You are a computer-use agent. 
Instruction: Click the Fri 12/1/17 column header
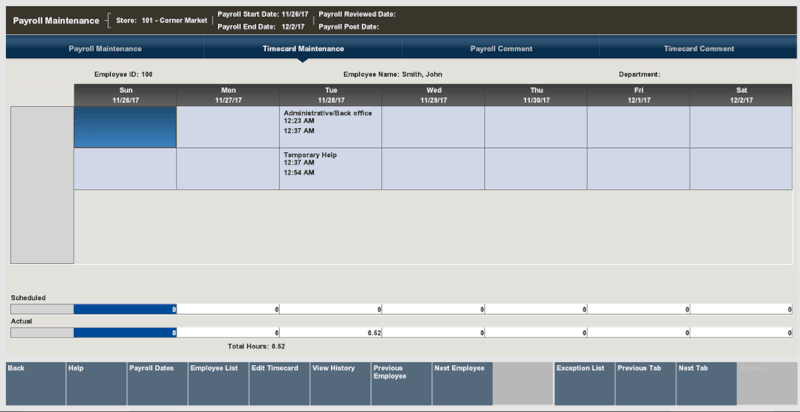(x=639, y=95)
